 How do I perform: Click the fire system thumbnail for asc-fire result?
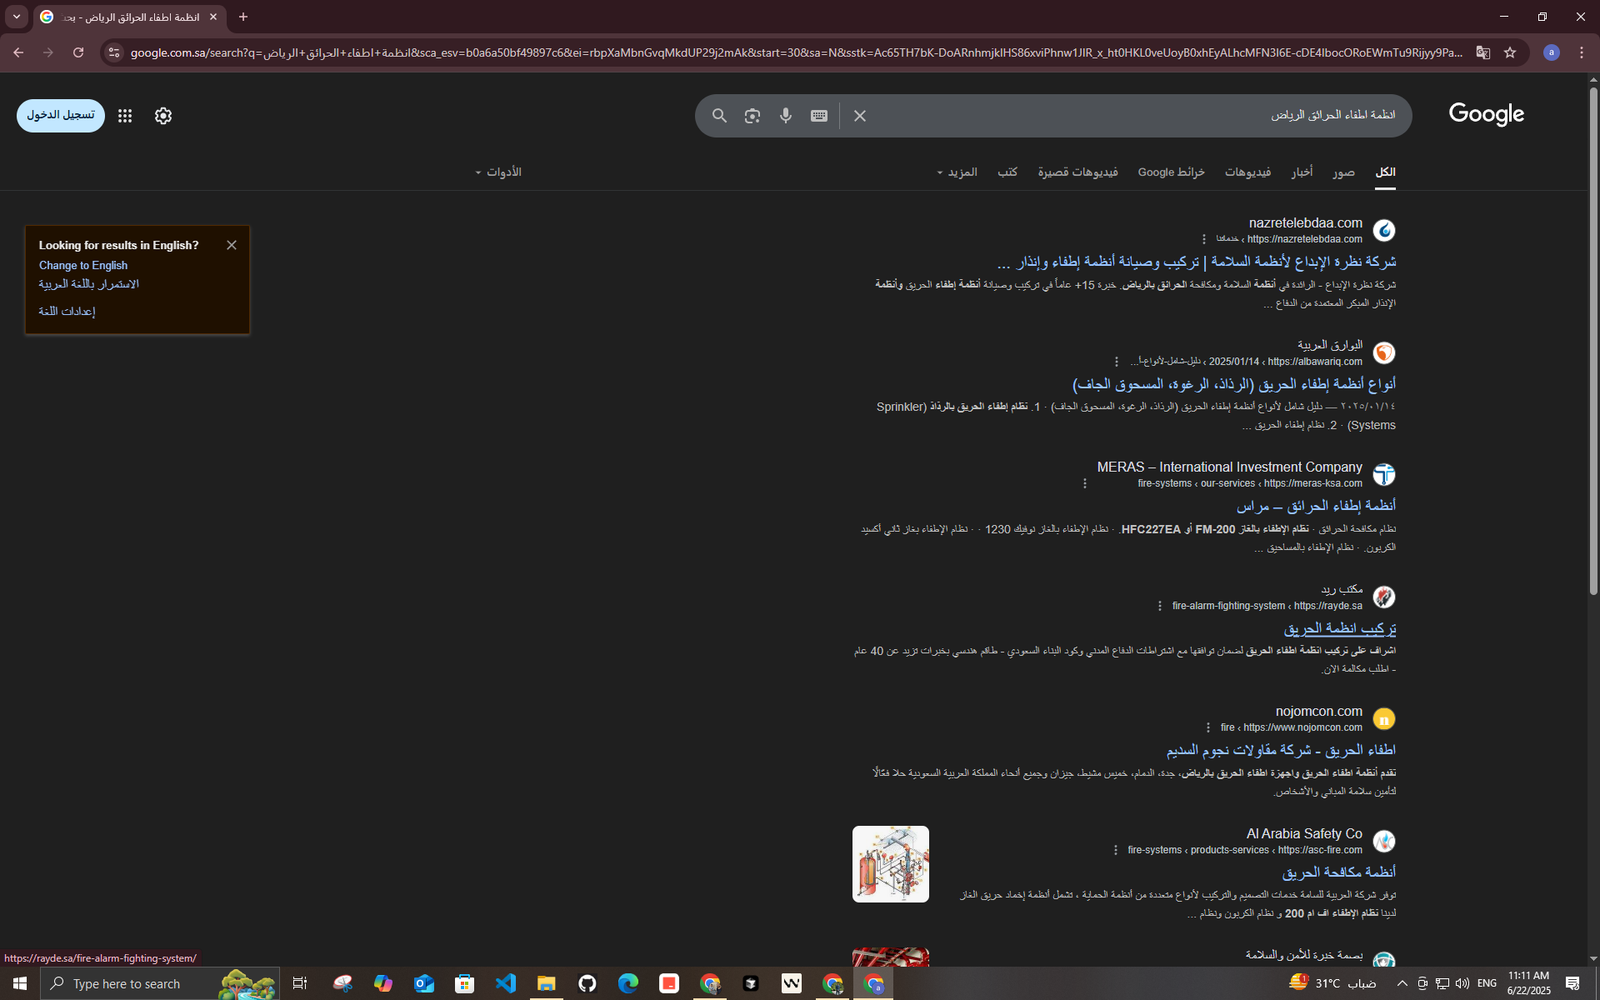click(891, 864)
